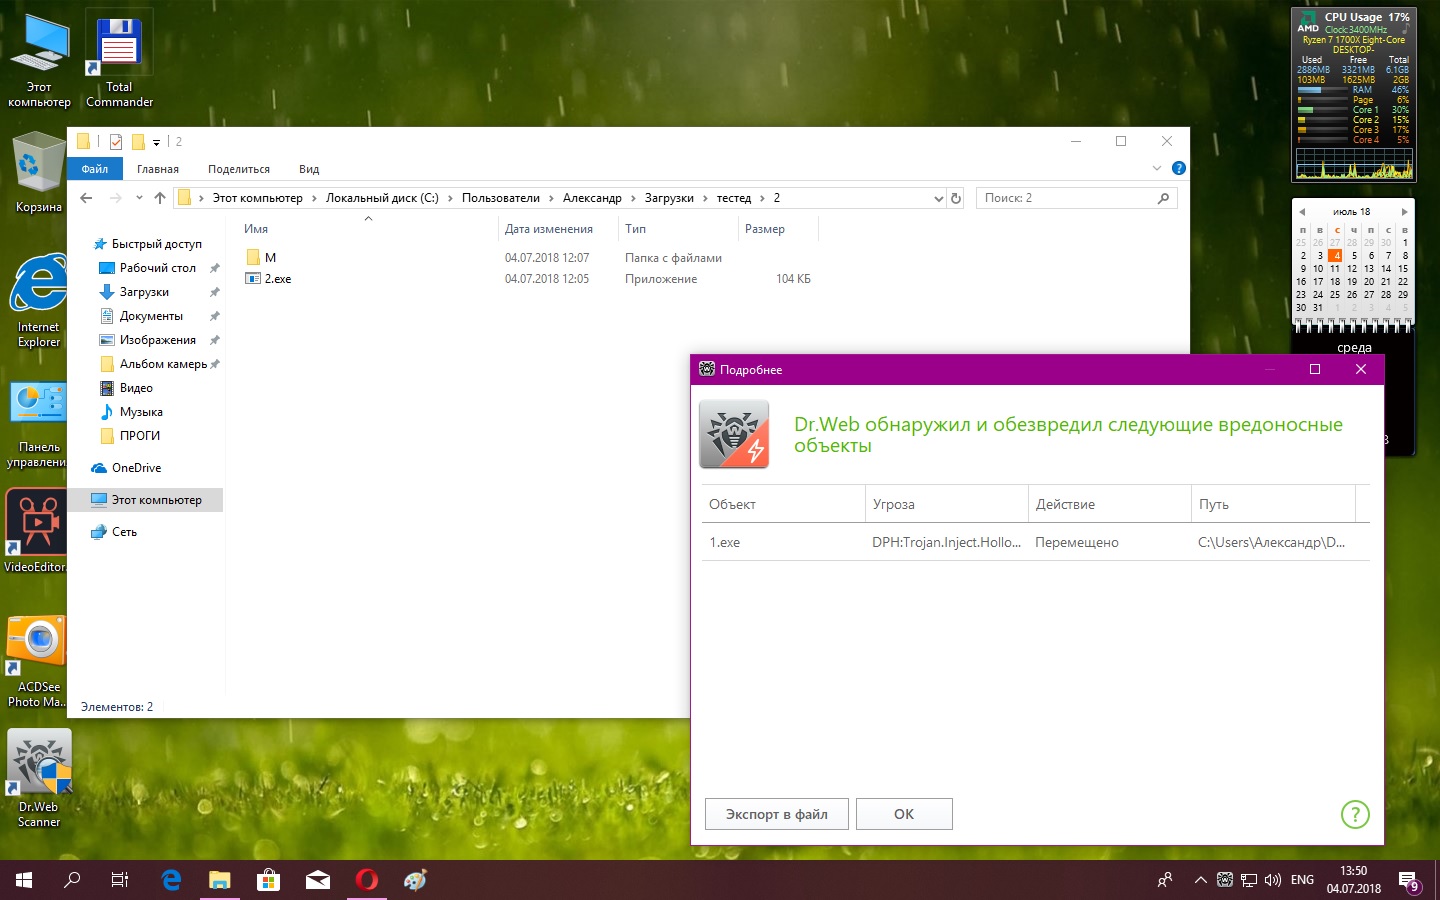Viewport: 1440px width, 900px height.
Task: Open the Файл menu tab
Action: [95, 169]
